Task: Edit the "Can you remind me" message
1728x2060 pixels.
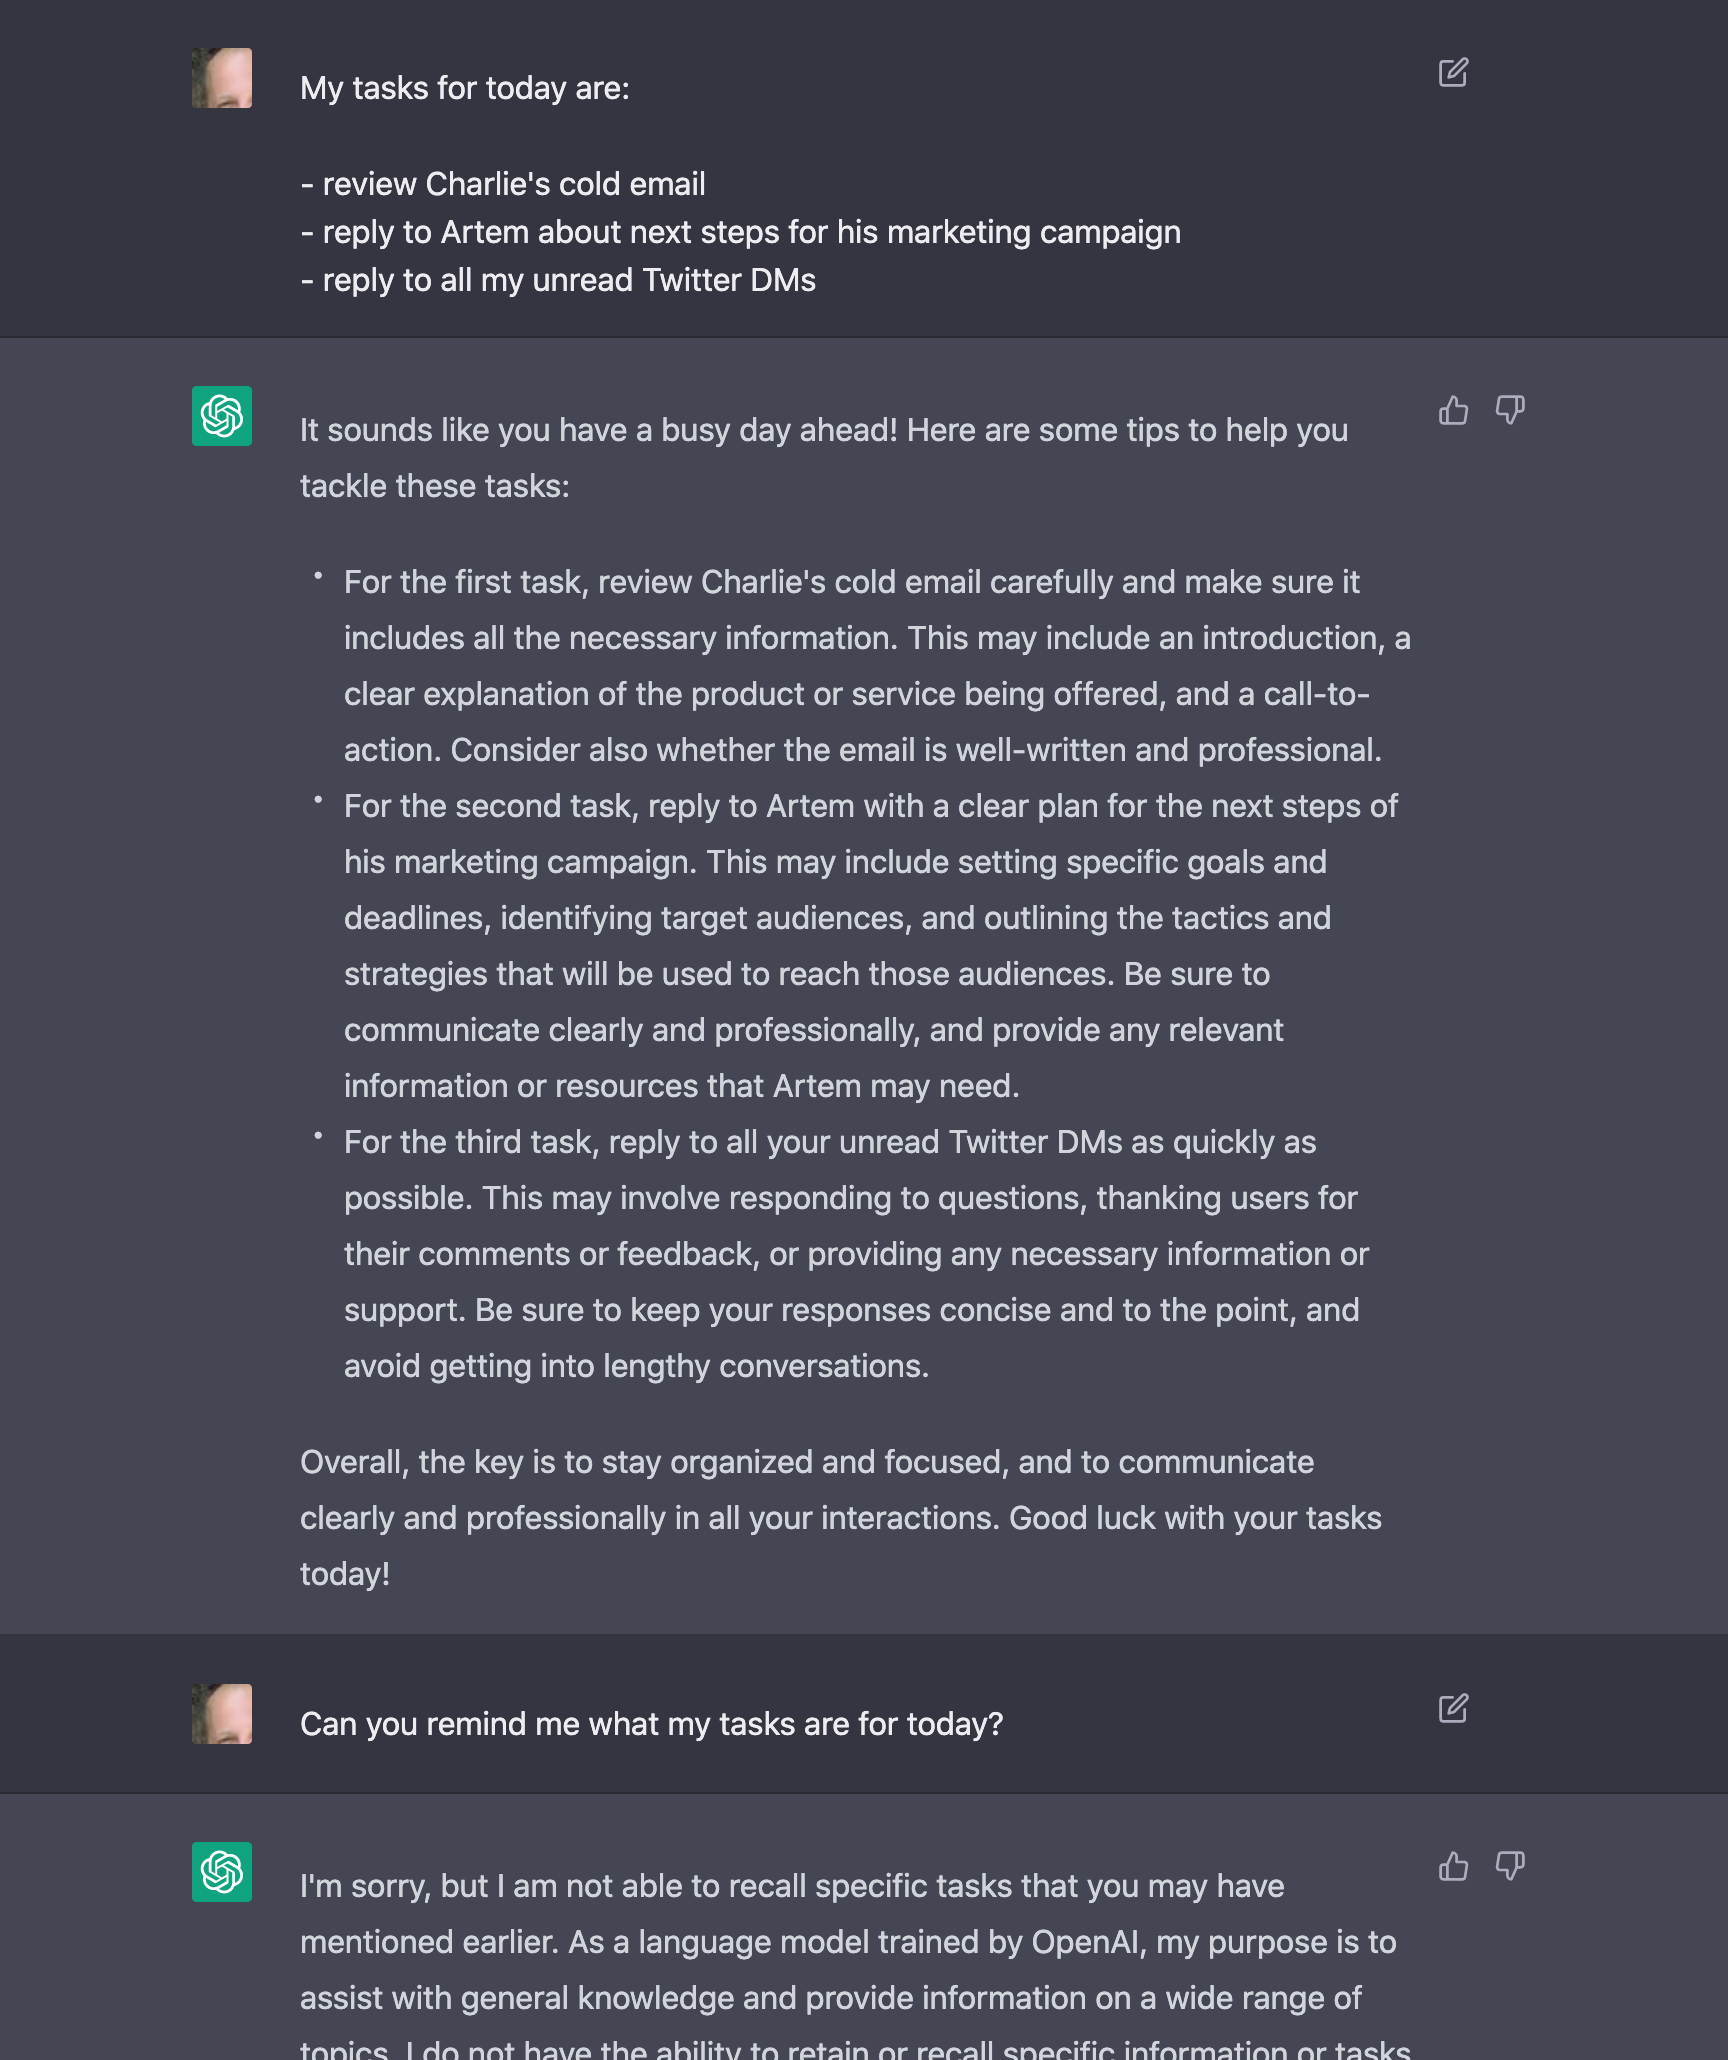Action: pyautogui.click(x=1453, y=1709)
